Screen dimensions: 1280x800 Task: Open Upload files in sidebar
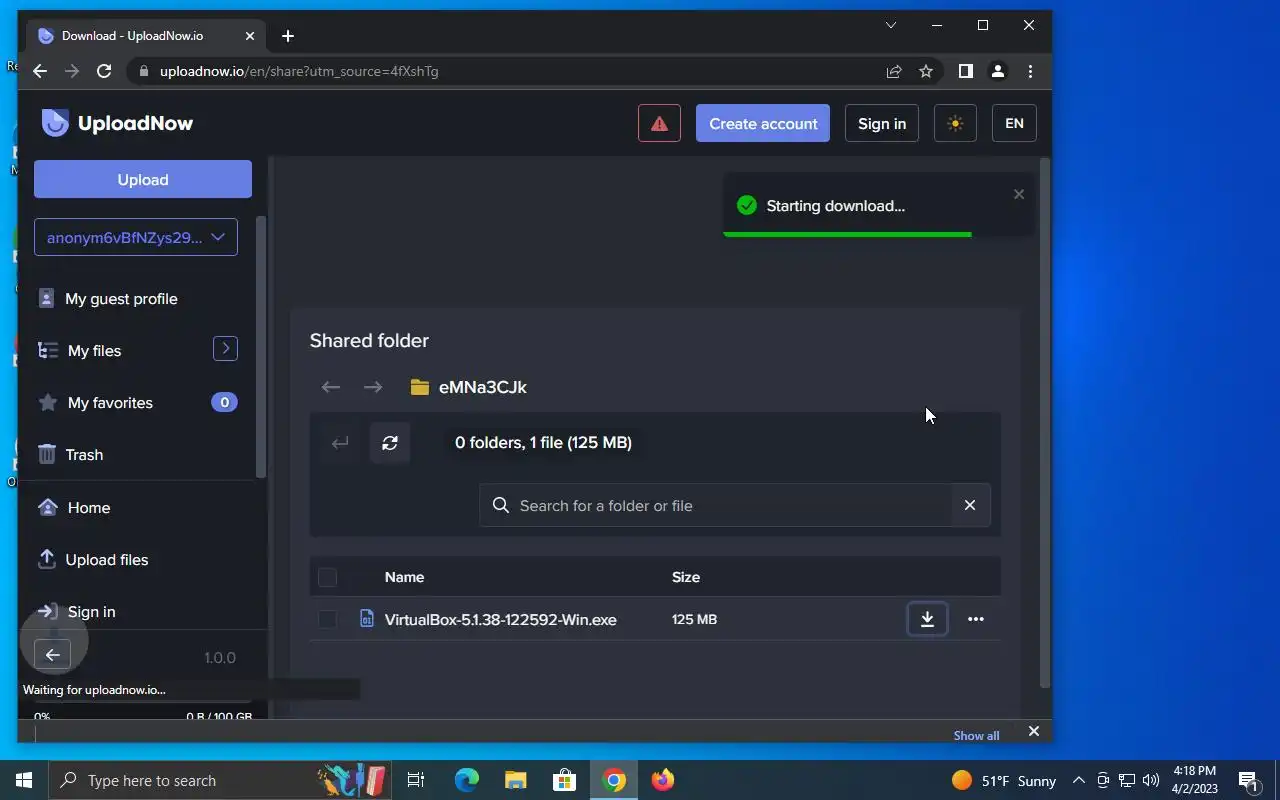[106, 559]
